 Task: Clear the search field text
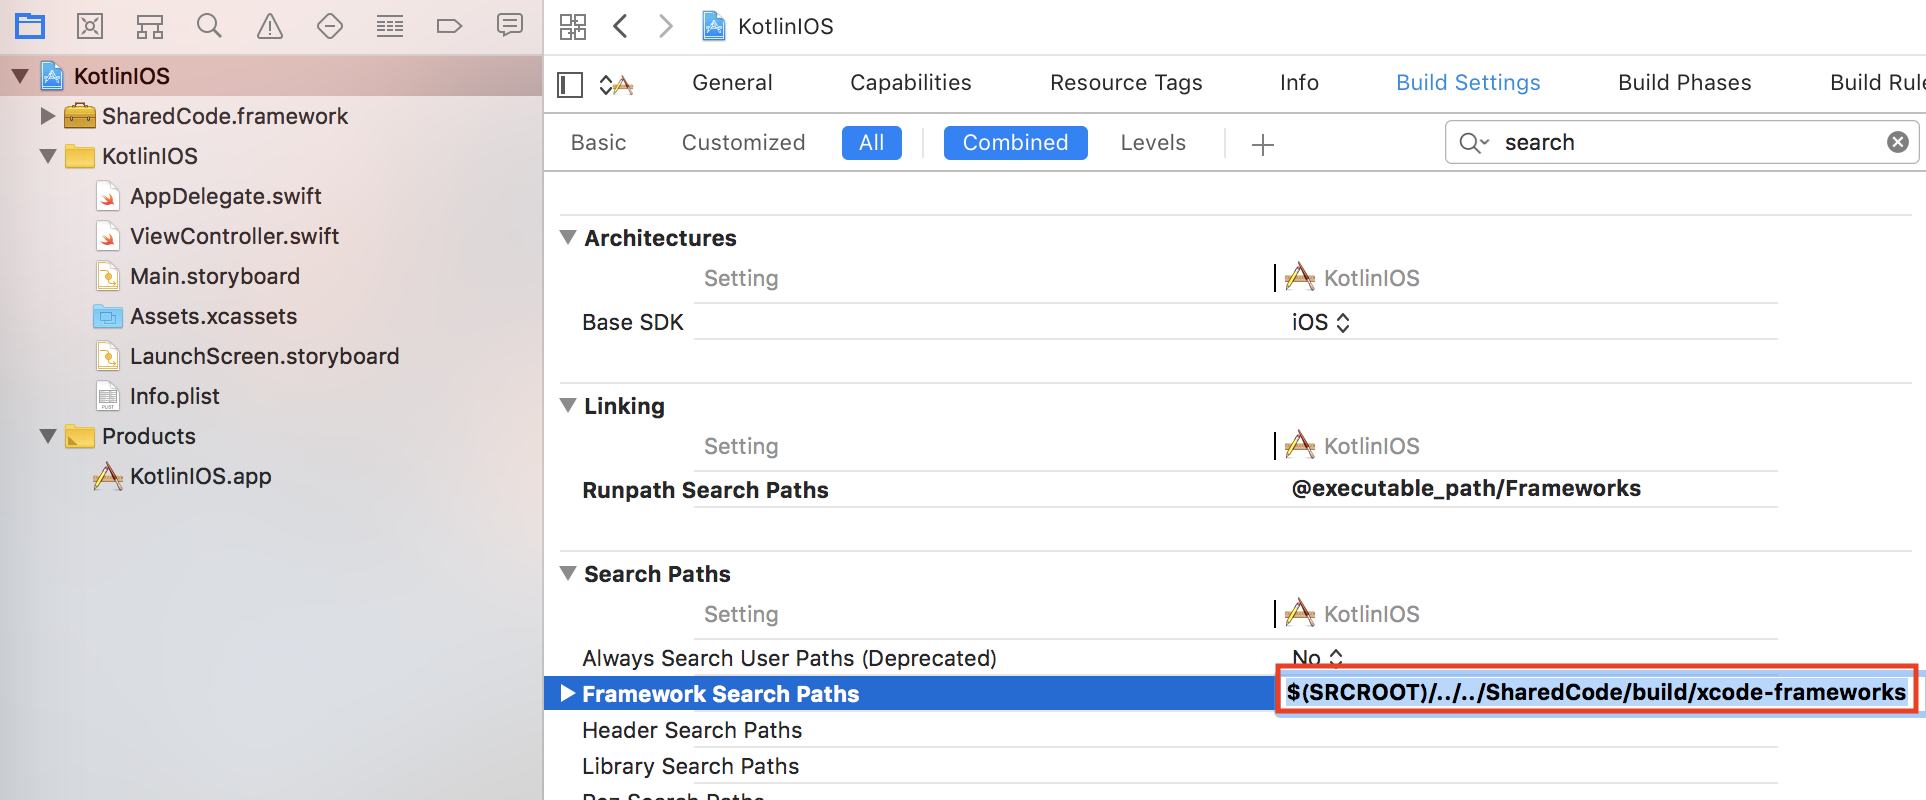tap(1897, 142)
